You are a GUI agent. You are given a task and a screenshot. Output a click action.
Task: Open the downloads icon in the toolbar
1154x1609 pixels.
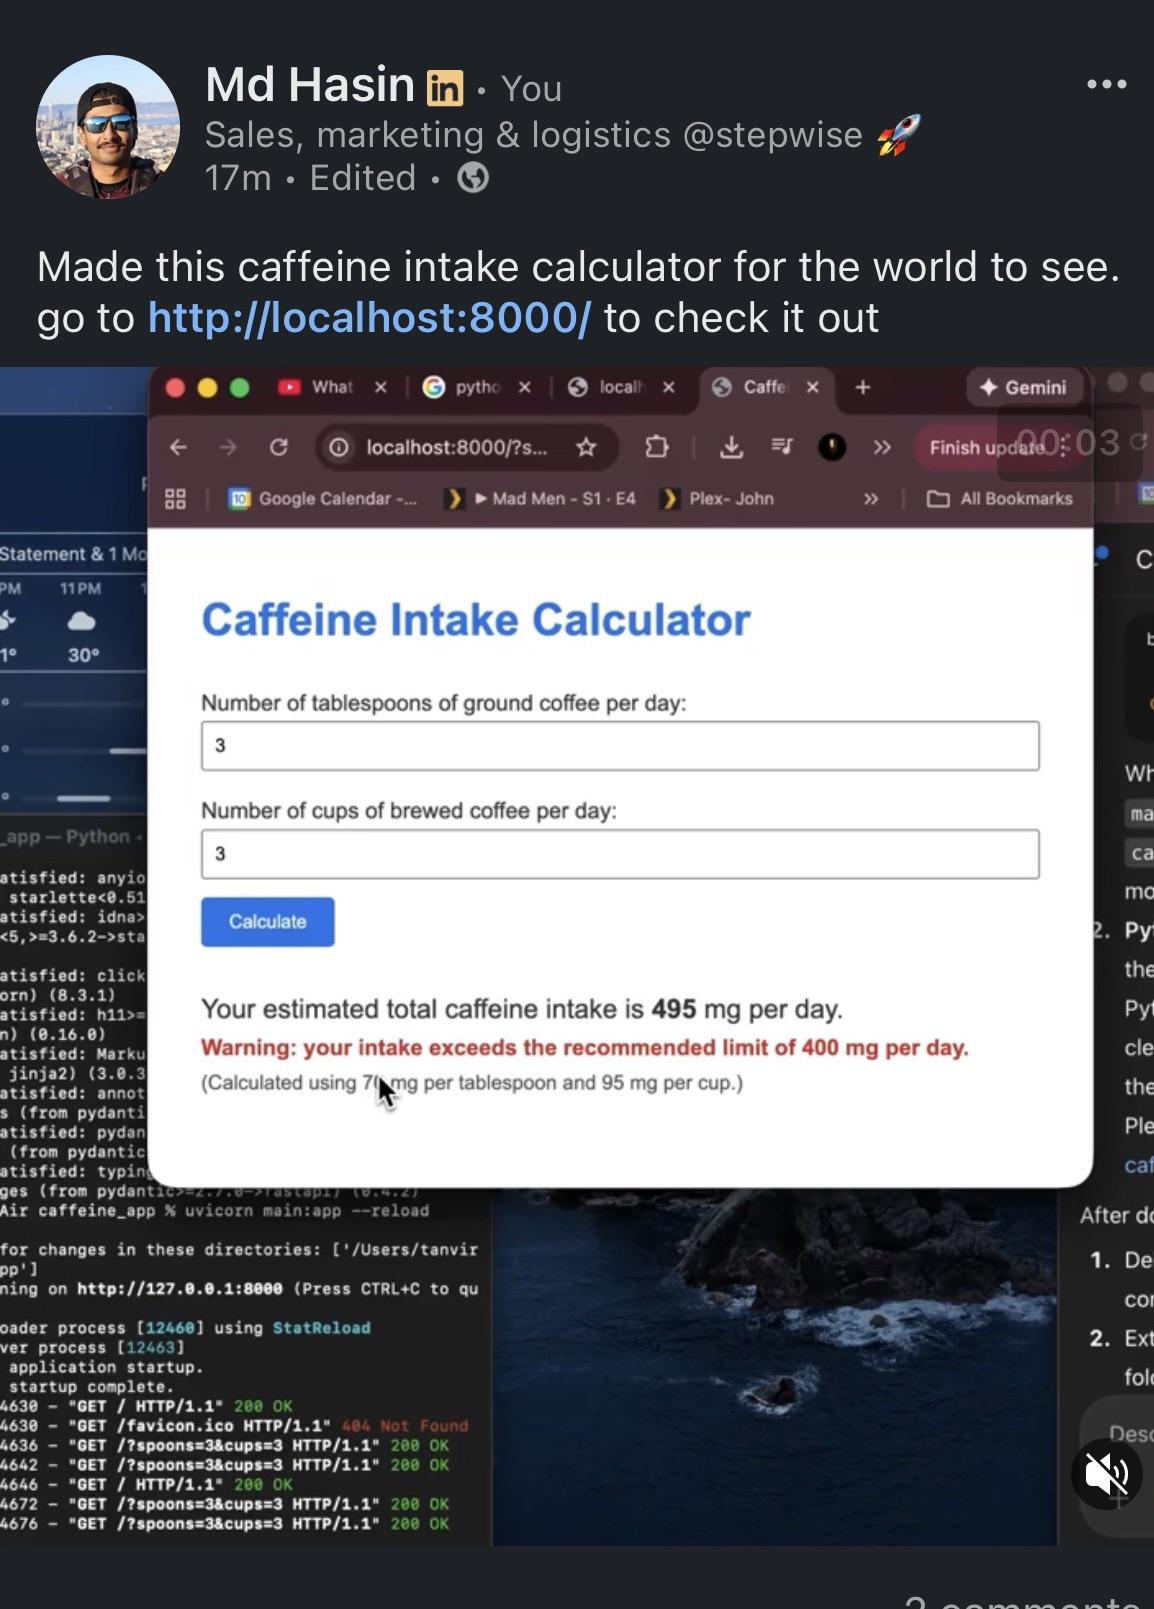(731, 447)
